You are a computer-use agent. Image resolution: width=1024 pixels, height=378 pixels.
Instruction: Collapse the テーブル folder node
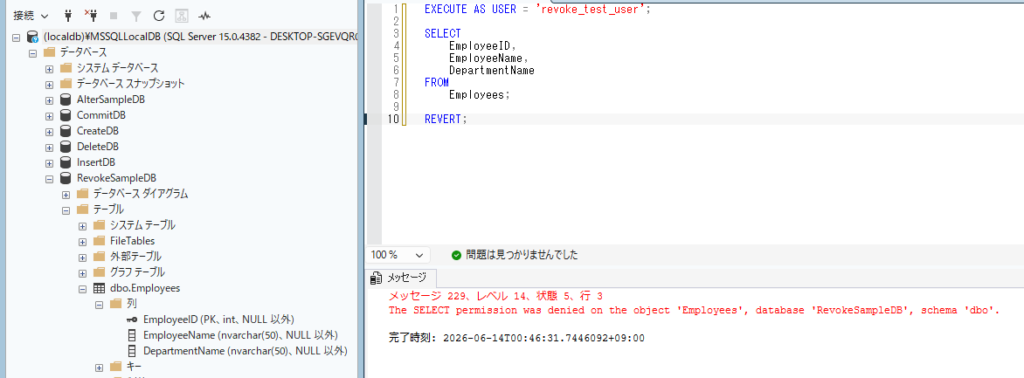66,210
